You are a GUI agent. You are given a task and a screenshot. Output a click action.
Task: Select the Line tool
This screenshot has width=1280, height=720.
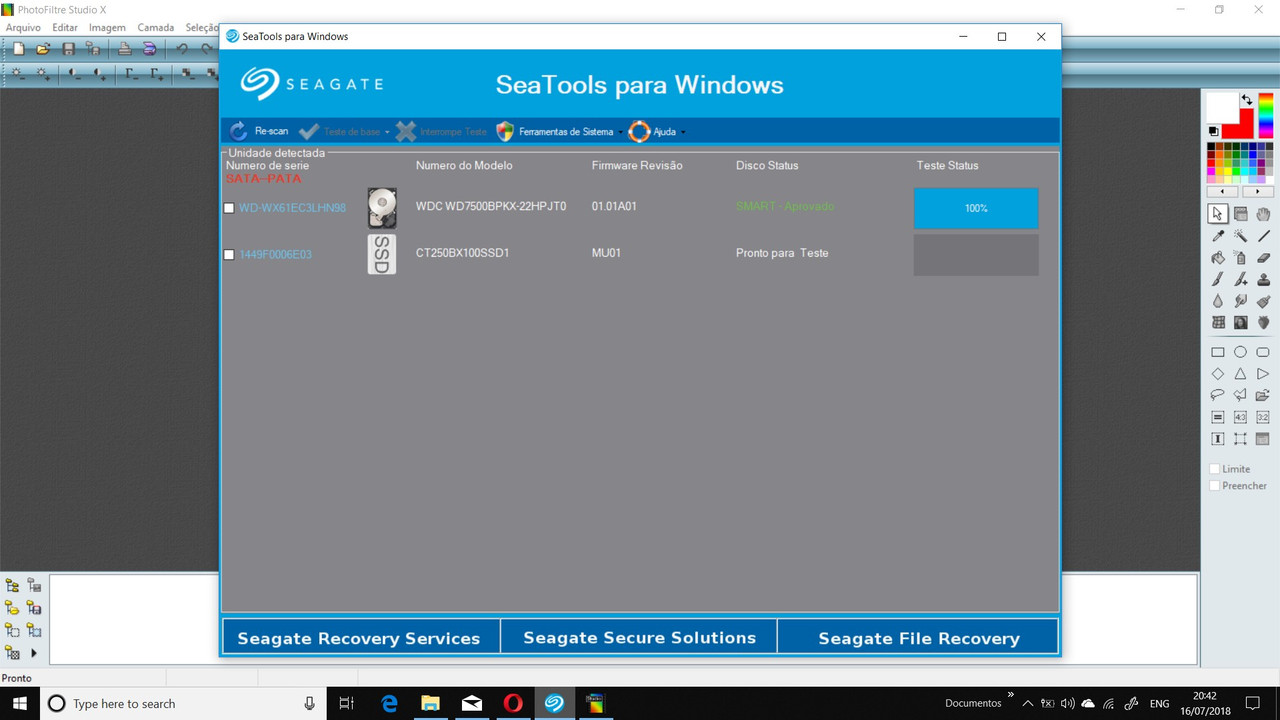click(x=1263, y=236)
